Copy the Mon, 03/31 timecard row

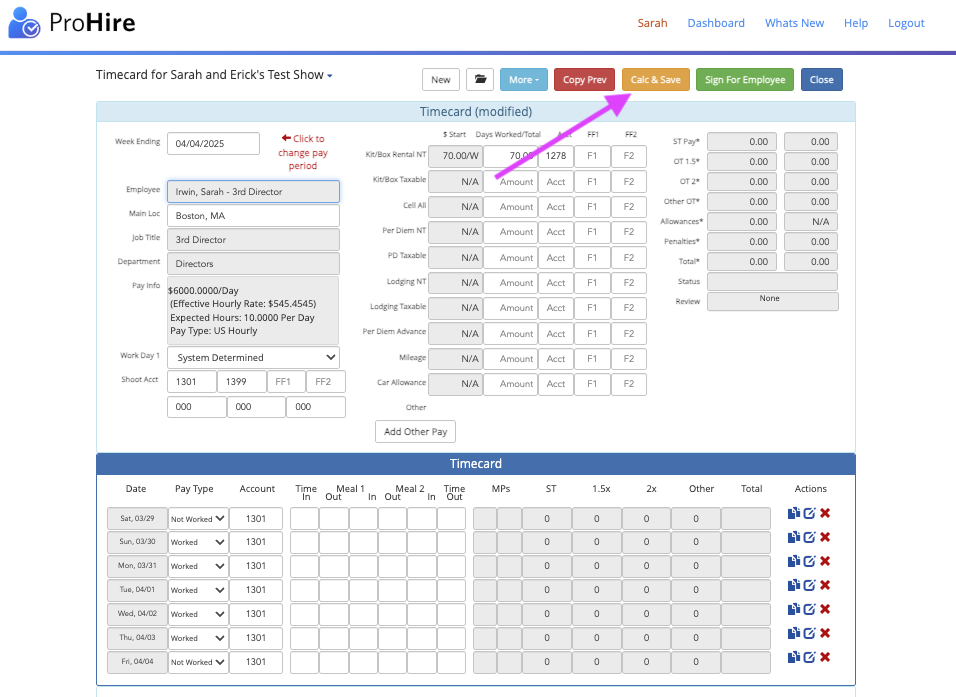pos(793,561)
